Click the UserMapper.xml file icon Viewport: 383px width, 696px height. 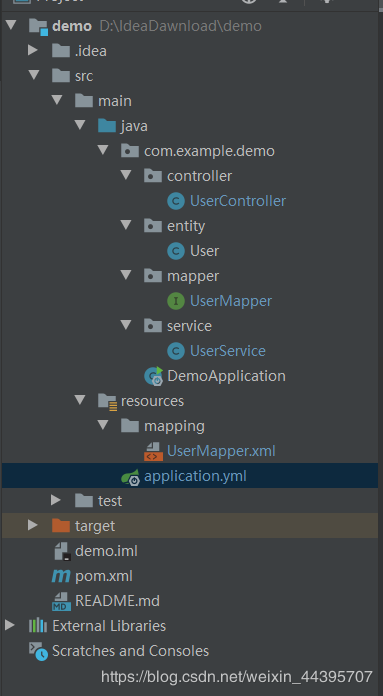[x=154, y=451]
